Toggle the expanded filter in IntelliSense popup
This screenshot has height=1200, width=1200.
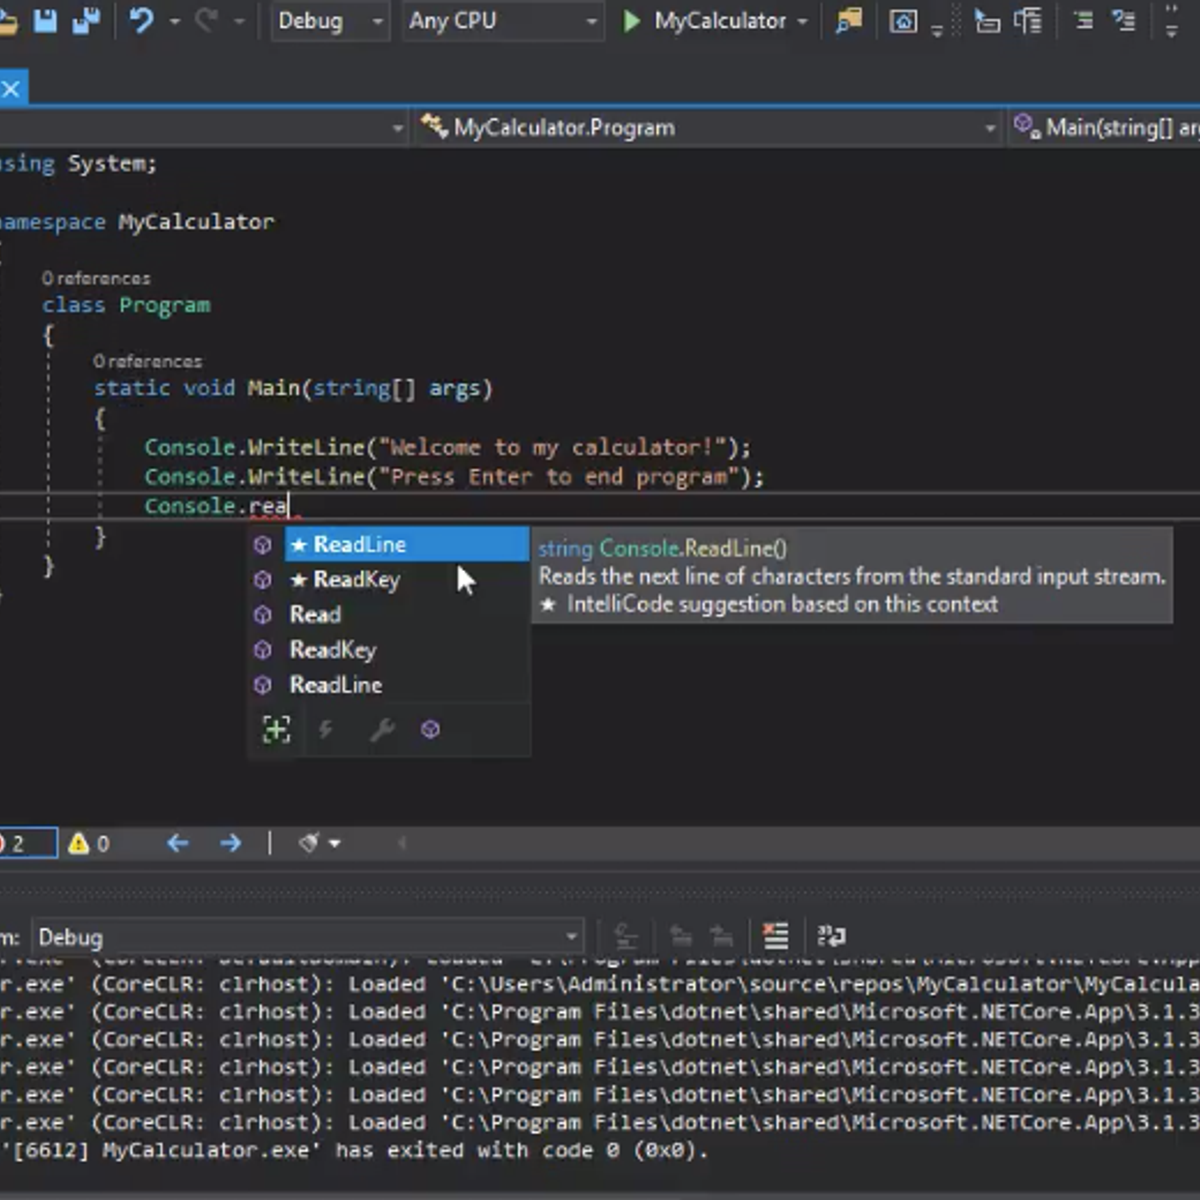tap(276, 730)
